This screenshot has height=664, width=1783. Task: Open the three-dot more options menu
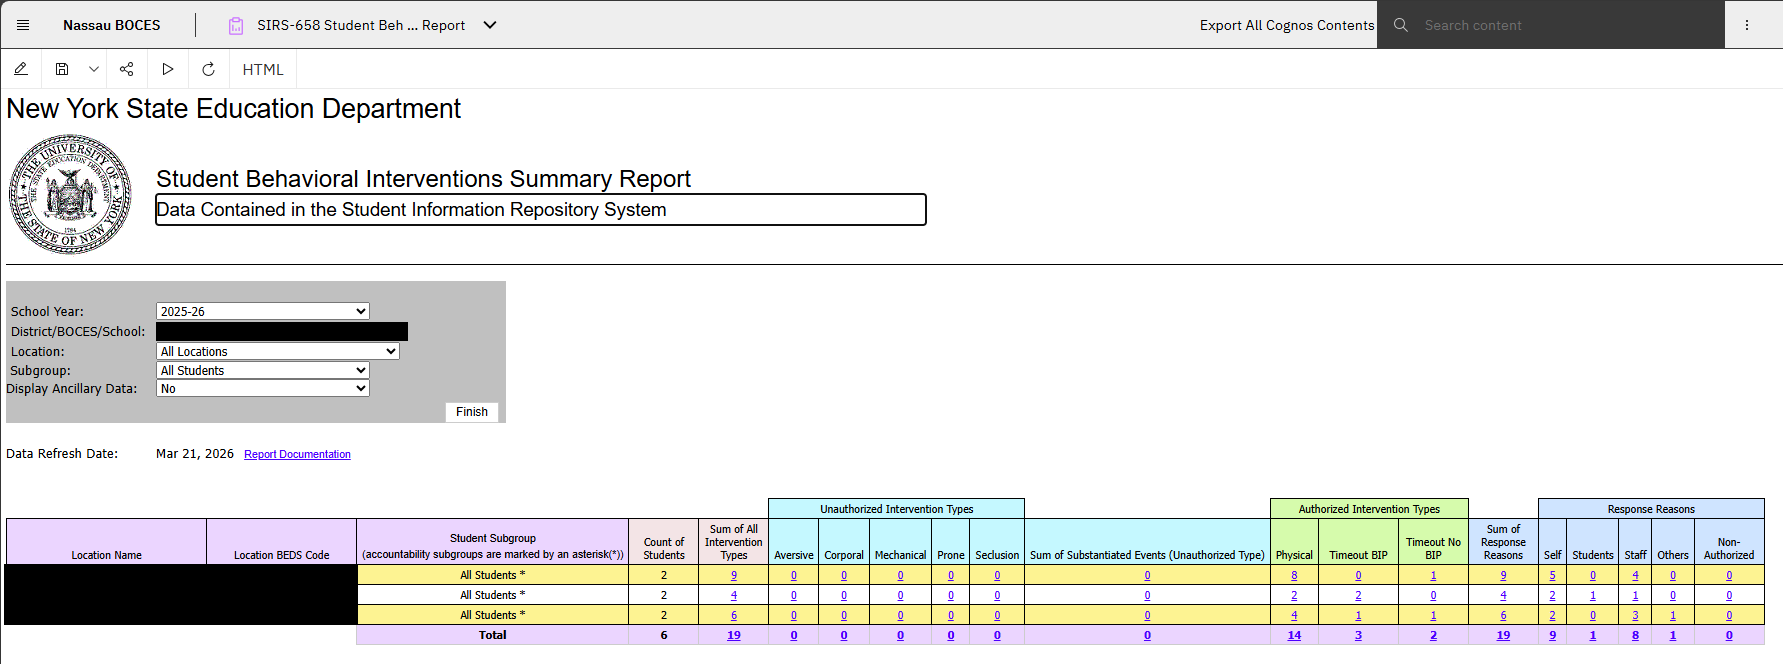(1747, 25)
